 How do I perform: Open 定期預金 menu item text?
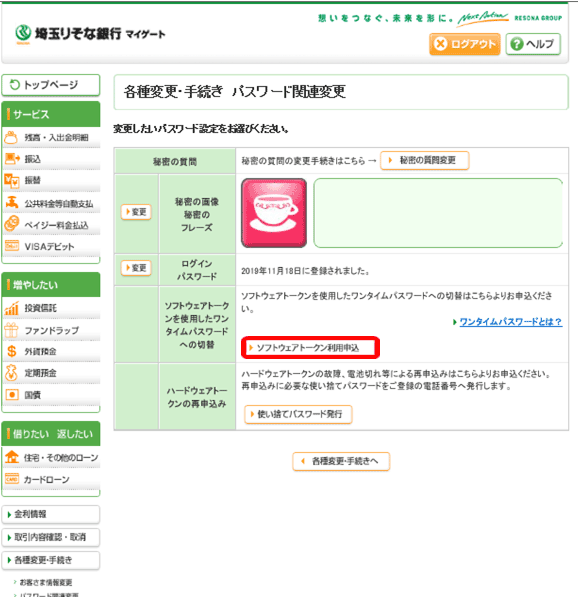(x=40, y=373)
